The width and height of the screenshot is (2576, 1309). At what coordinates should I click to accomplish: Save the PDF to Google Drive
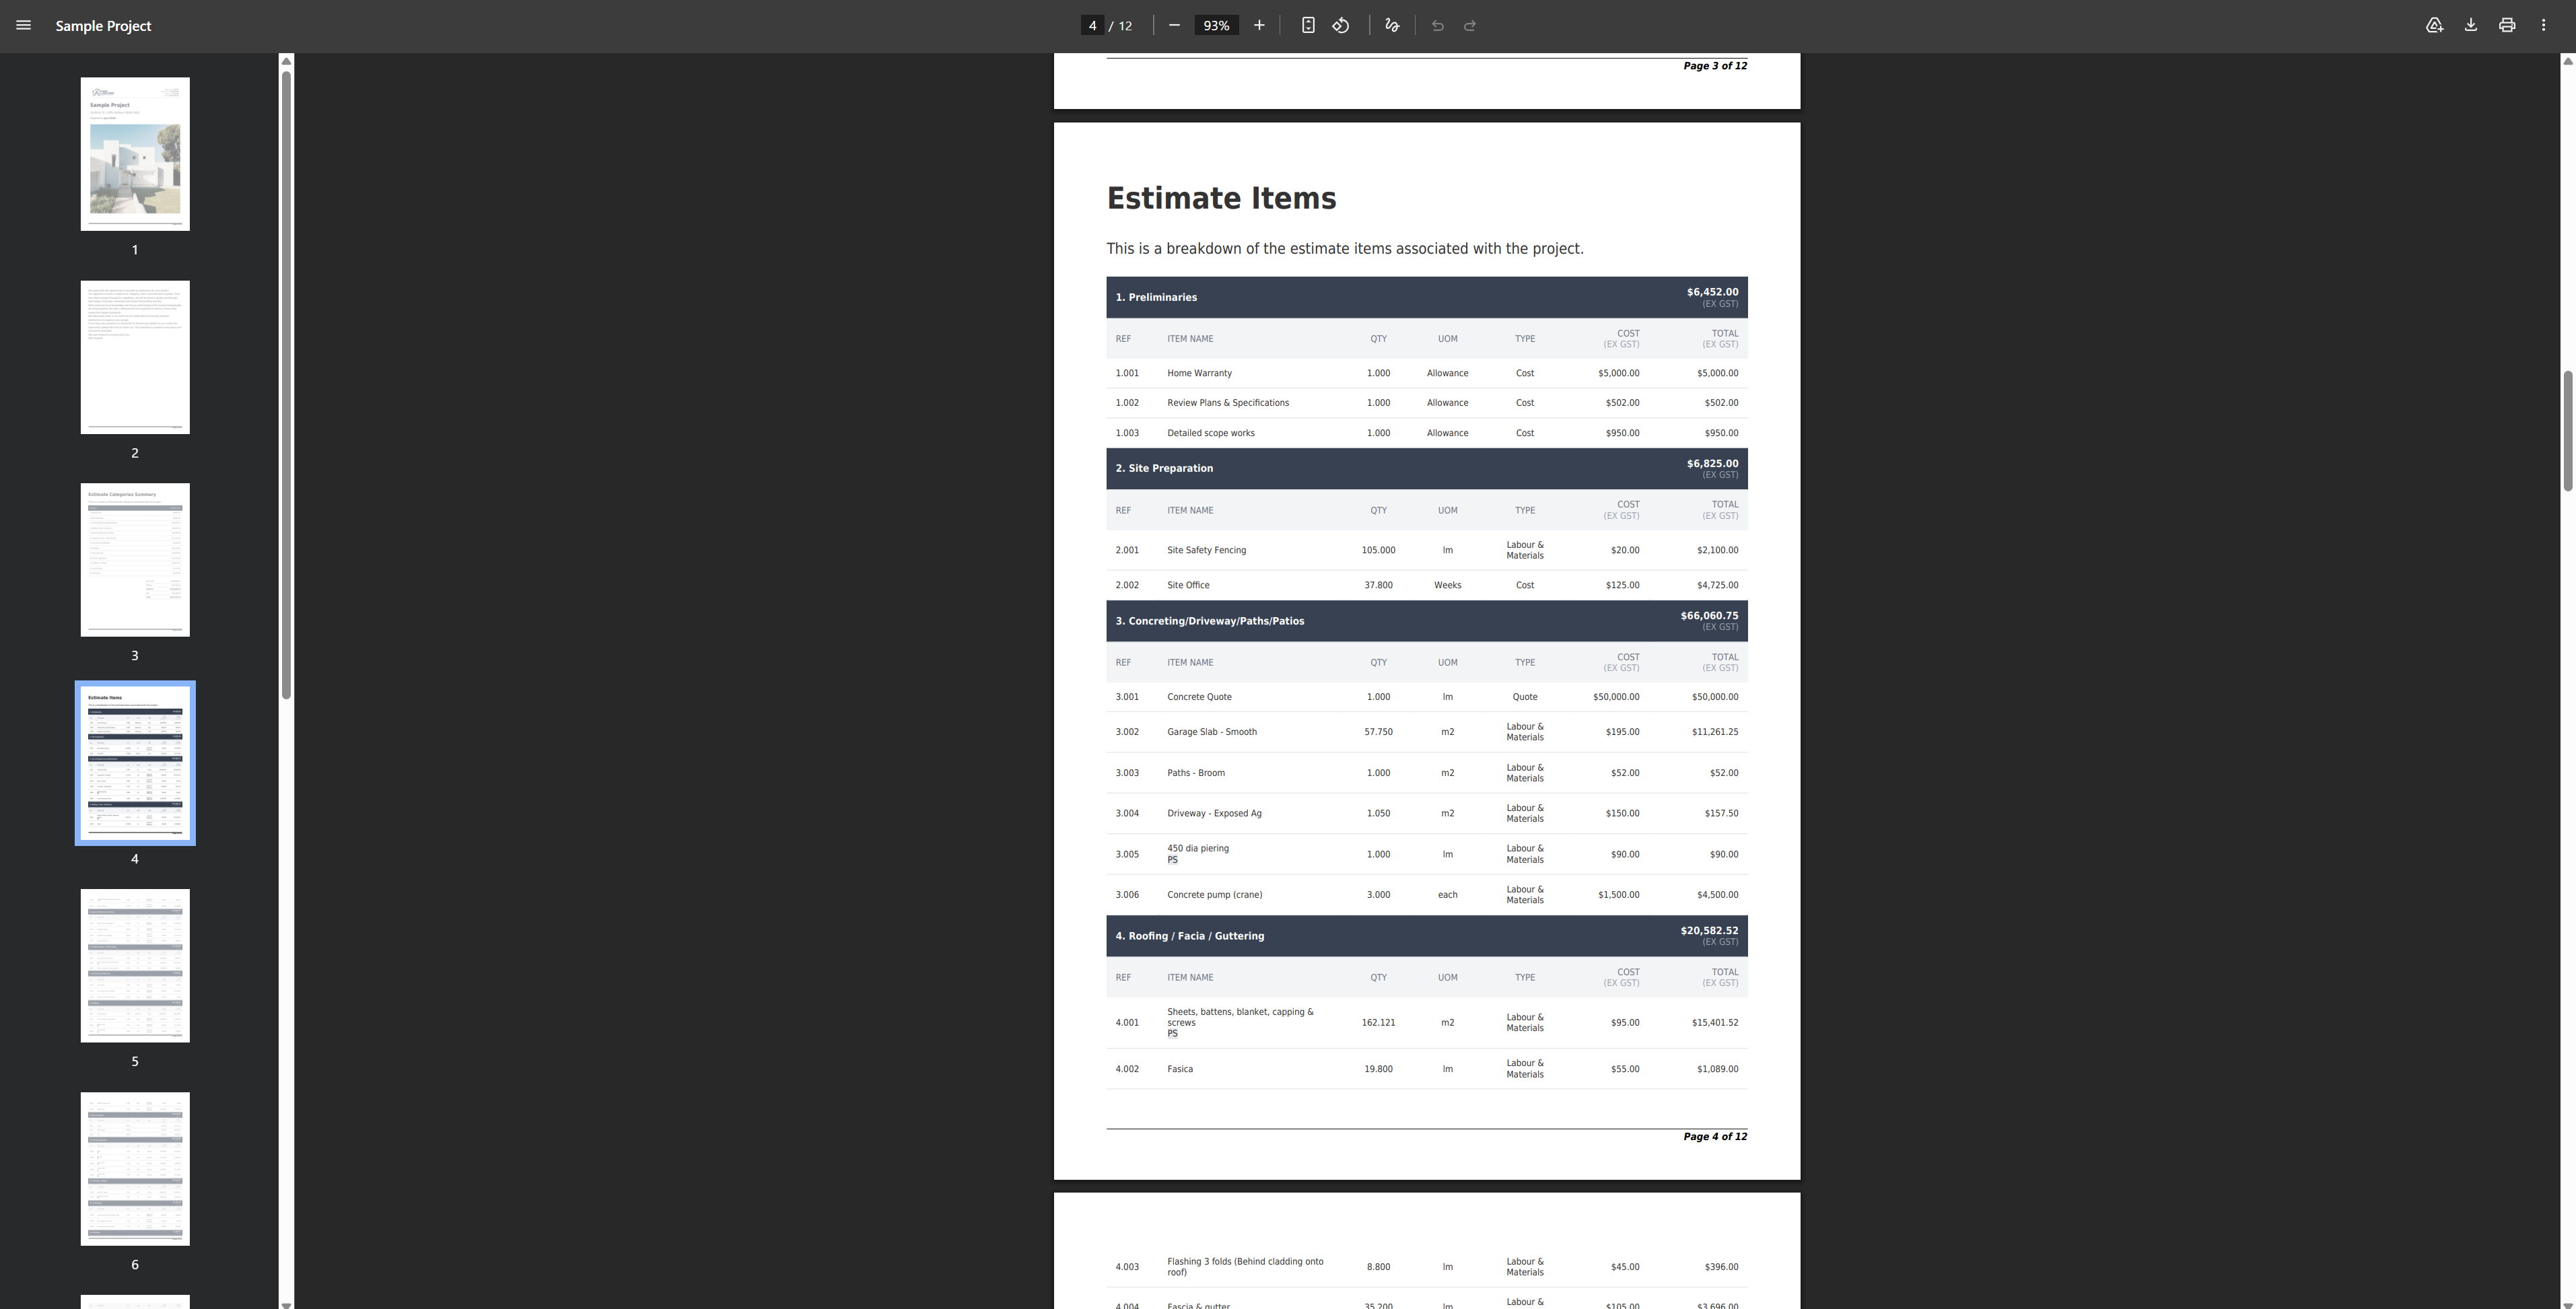point(2434,25)
